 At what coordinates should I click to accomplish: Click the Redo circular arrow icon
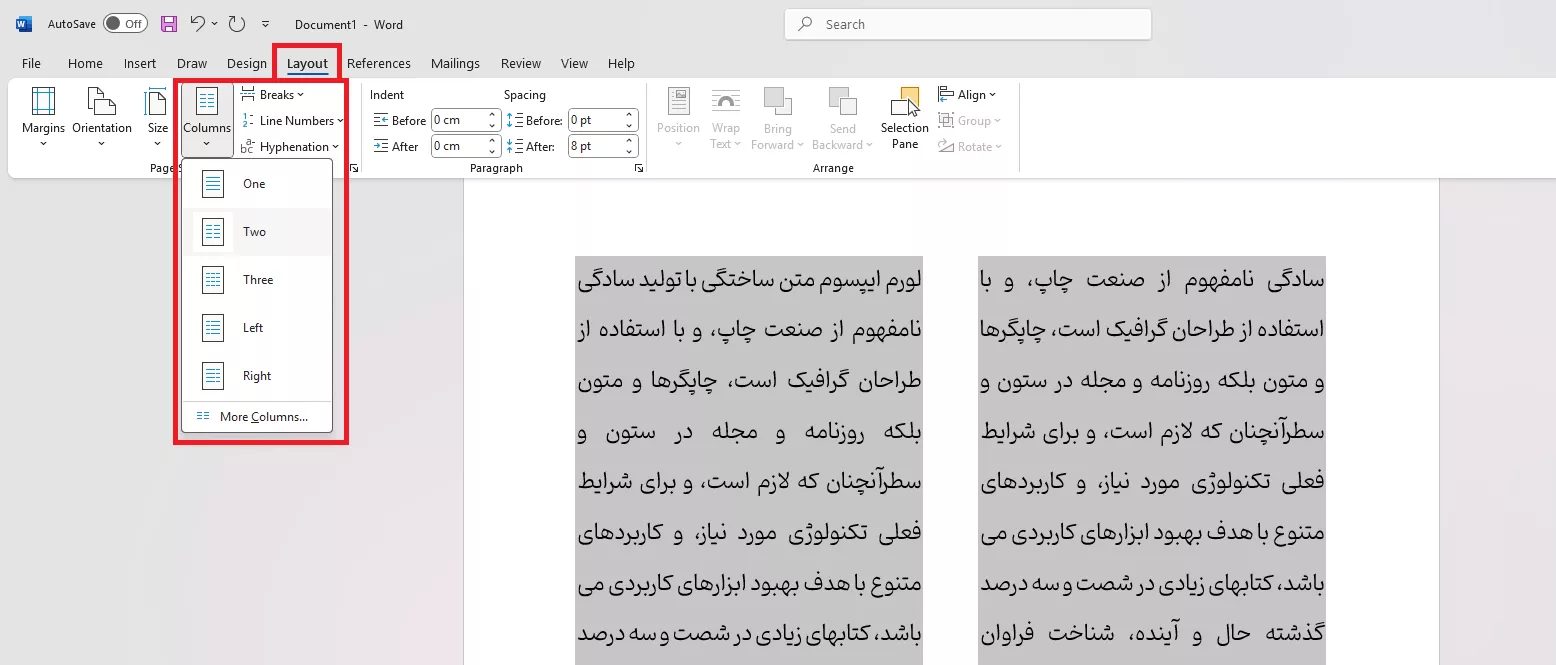(237, 24)
